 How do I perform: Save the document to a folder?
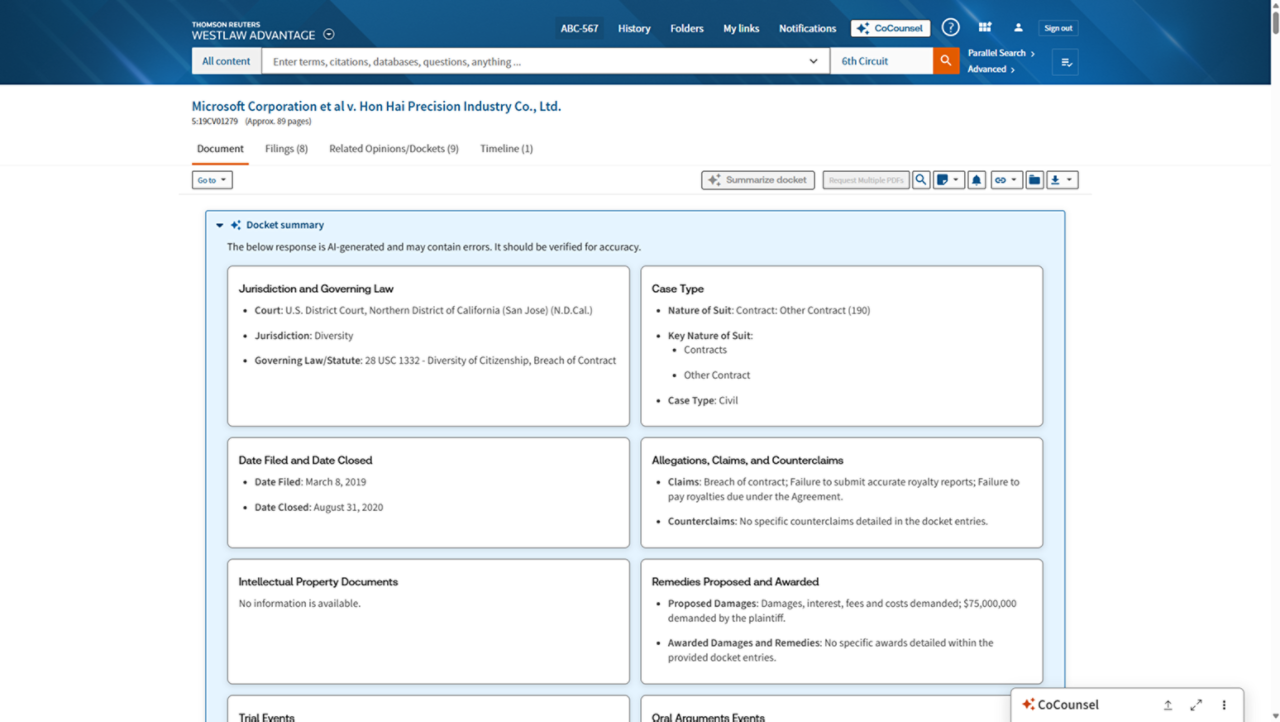coord(1034,179)
